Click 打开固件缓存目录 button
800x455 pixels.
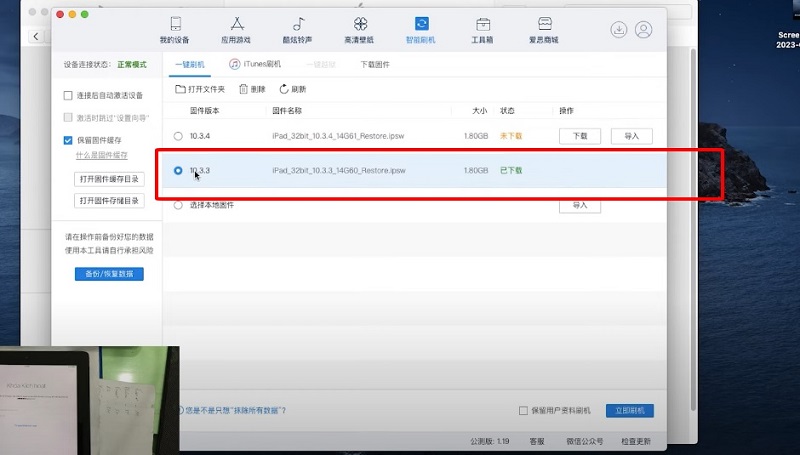(x=109, y=179)
